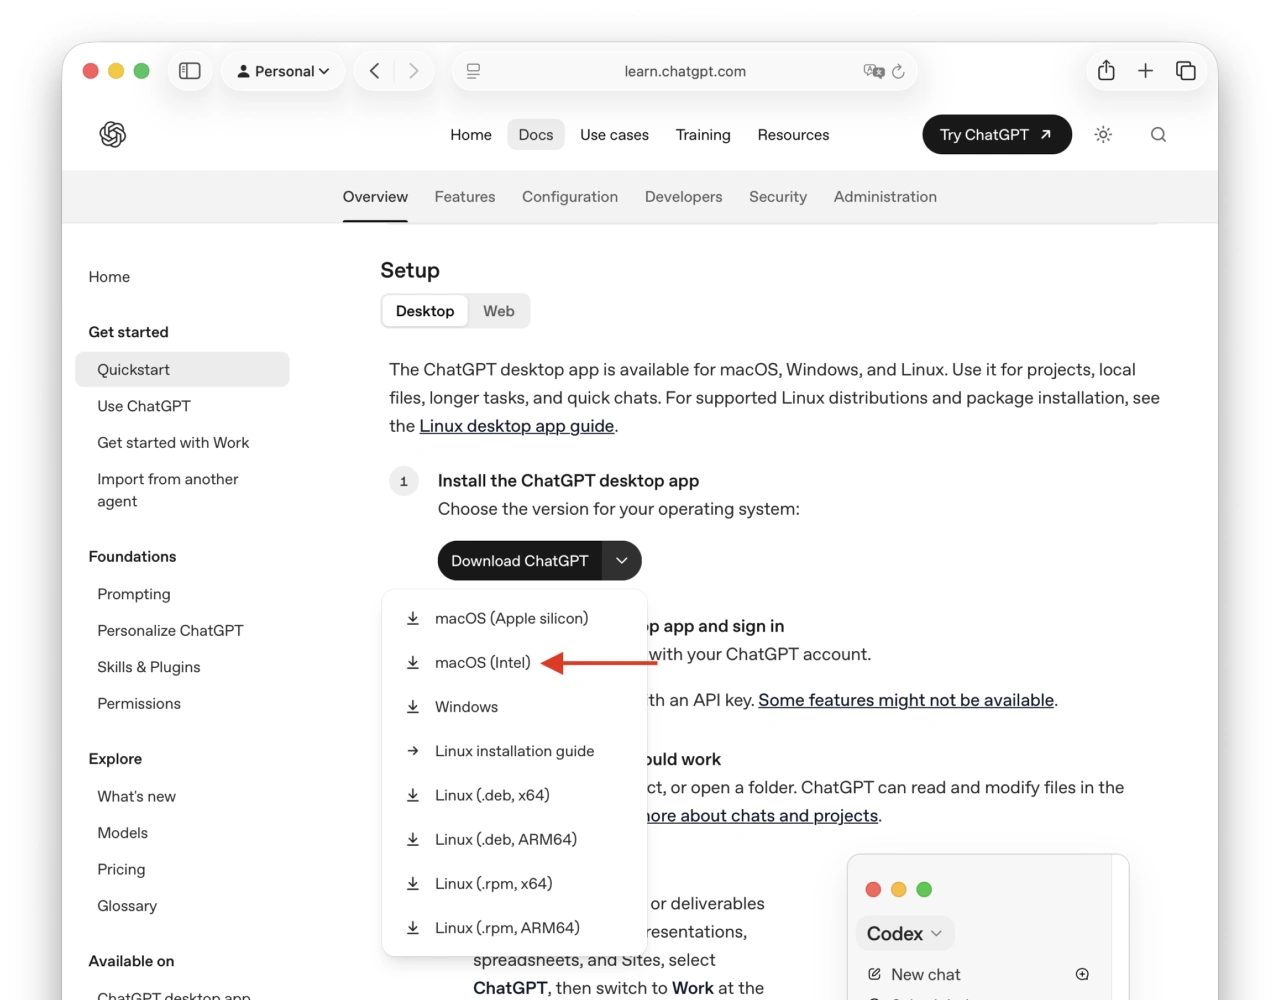Open the reader view icon in address bar
This screenshot has height=1000, width=1280.
point(473,71)
